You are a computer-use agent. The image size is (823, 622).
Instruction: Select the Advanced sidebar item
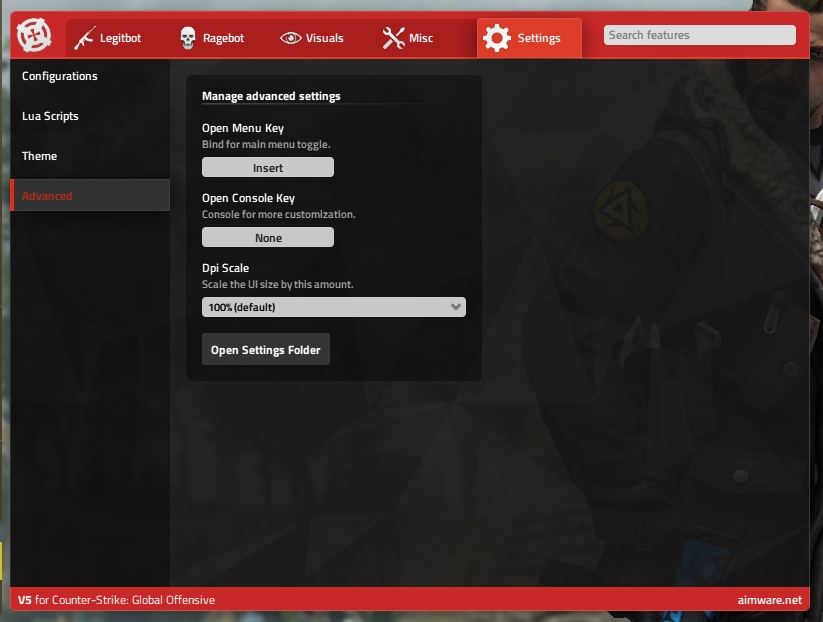click(x=47, y=196)
